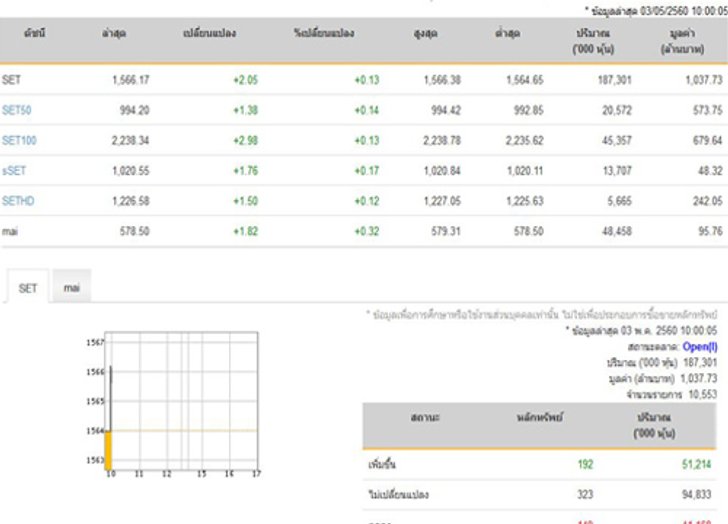The image size is (728, 524).
Task: Select SET50 change value +1.38
Action: (245, 110)
